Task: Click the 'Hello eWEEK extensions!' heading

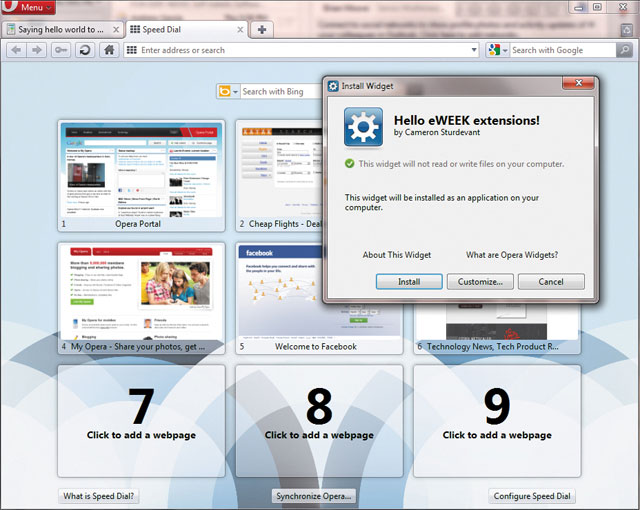Action: click(x=467, y=120)
